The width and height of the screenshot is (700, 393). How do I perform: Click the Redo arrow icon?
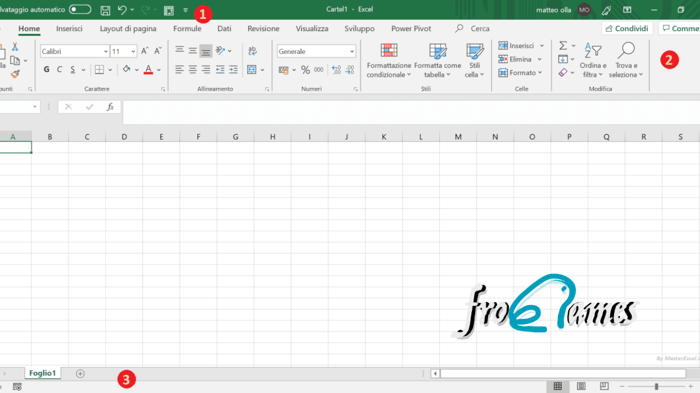[x=146, y=10]
